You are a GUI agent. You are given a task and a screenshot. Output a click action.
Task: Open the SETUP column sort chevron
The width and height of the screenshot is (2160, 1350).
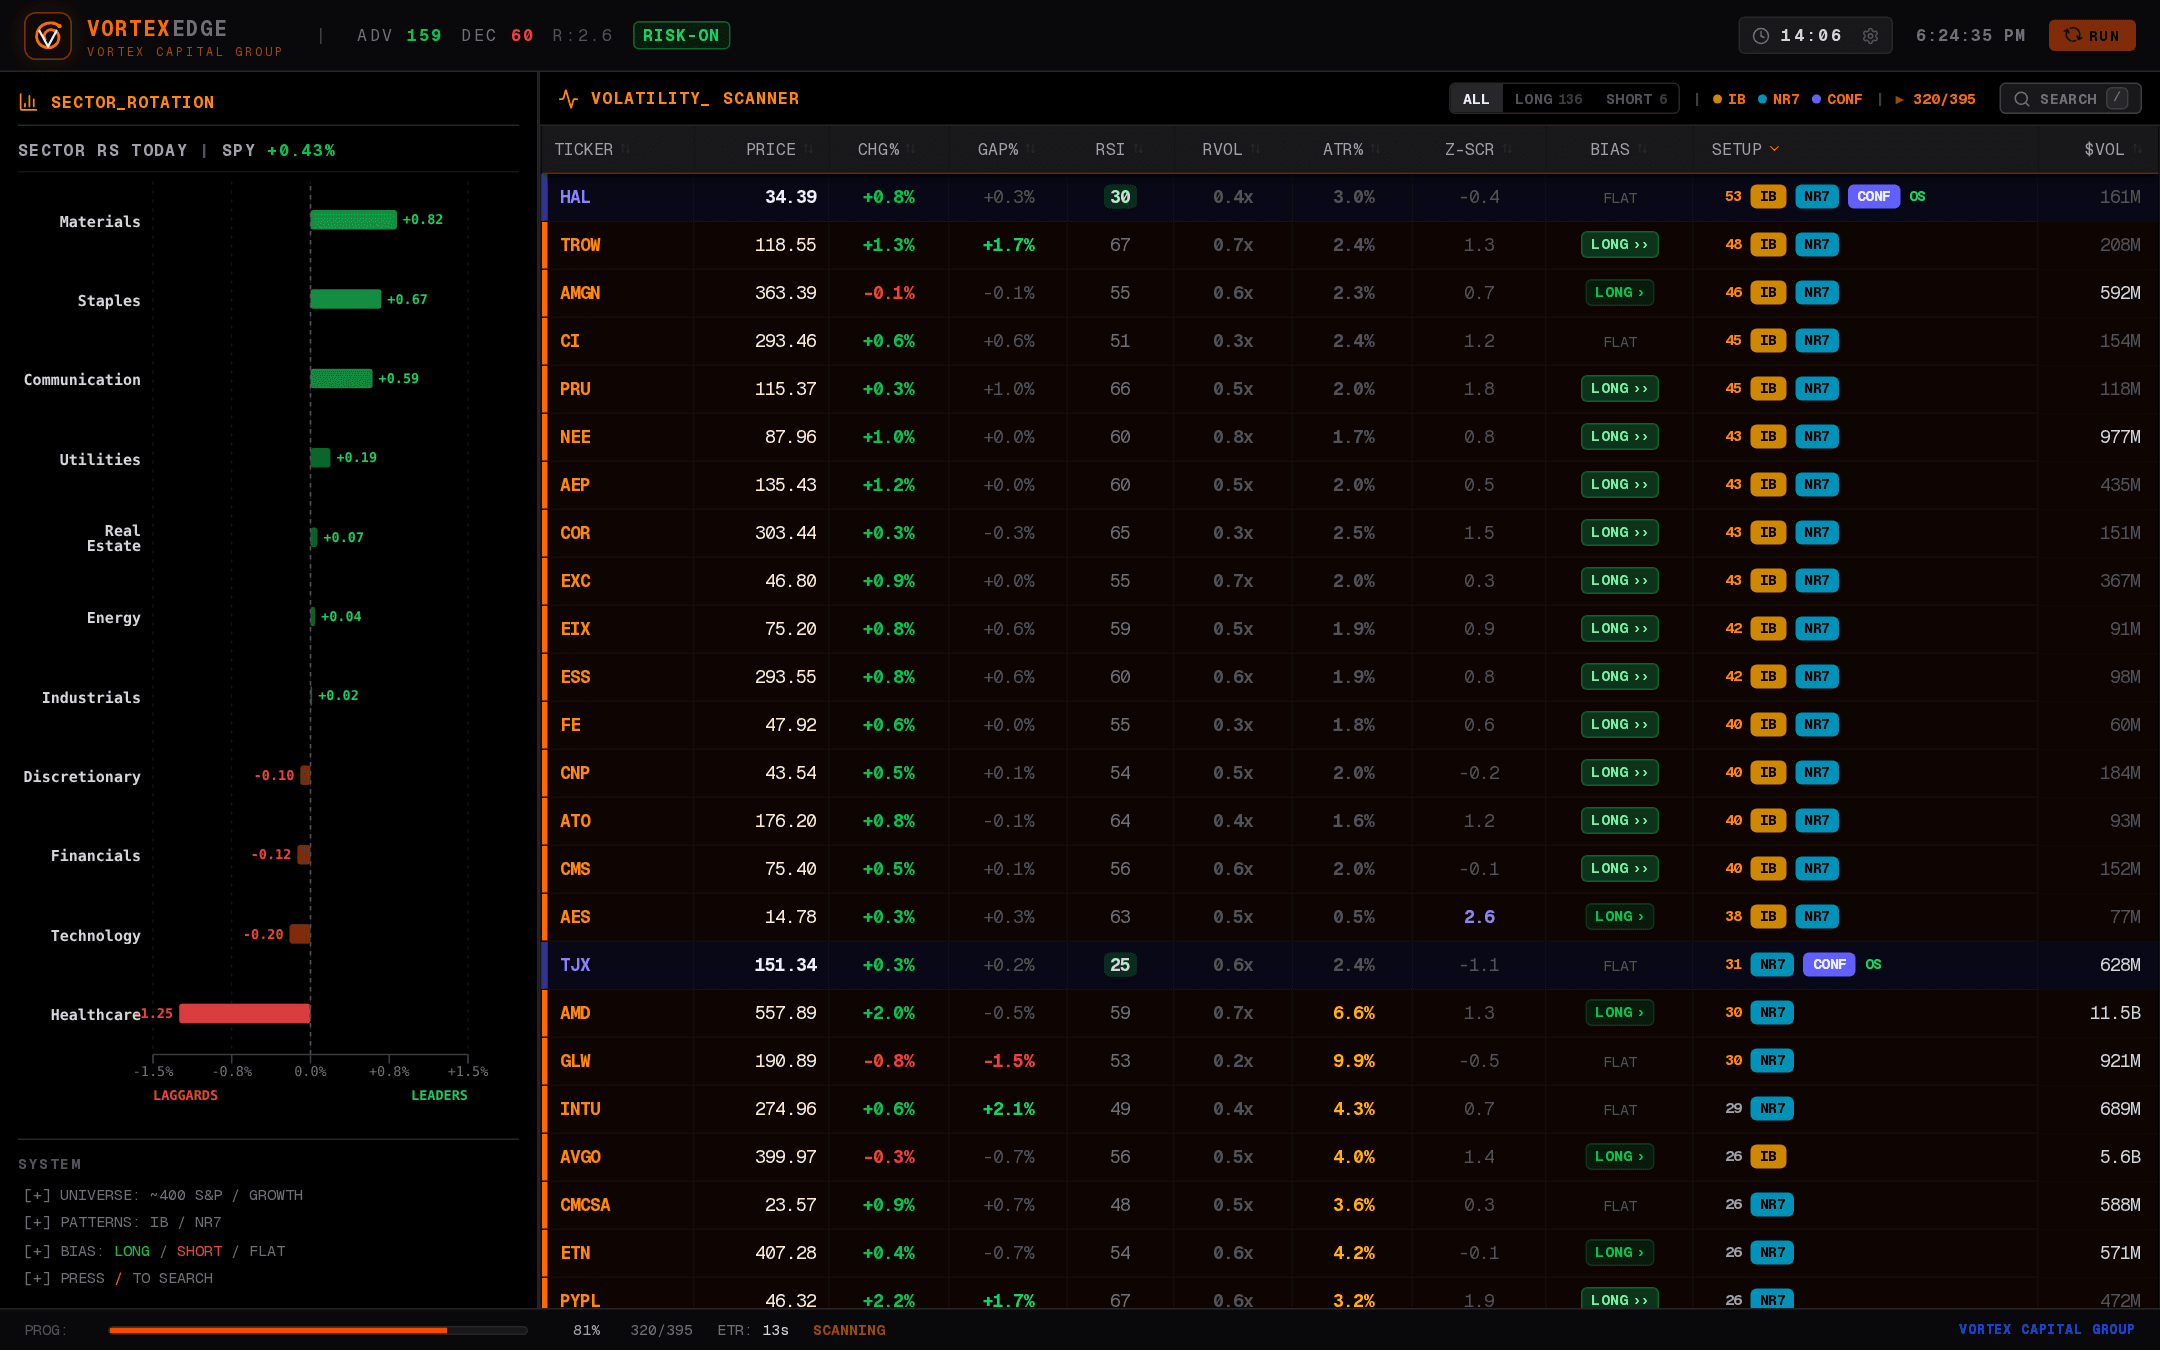coord(1775,149)
